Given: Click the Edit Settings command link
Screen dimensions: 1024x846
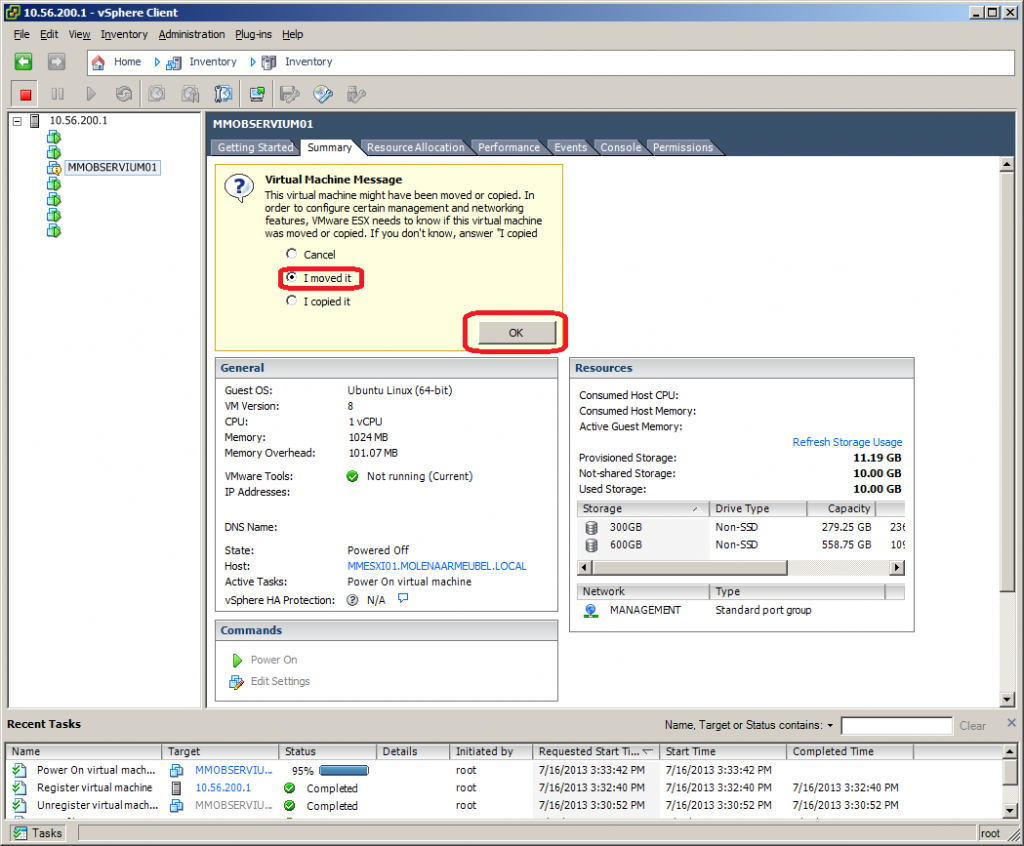Looking at the screenshot, I should click(x=280, y=681).
